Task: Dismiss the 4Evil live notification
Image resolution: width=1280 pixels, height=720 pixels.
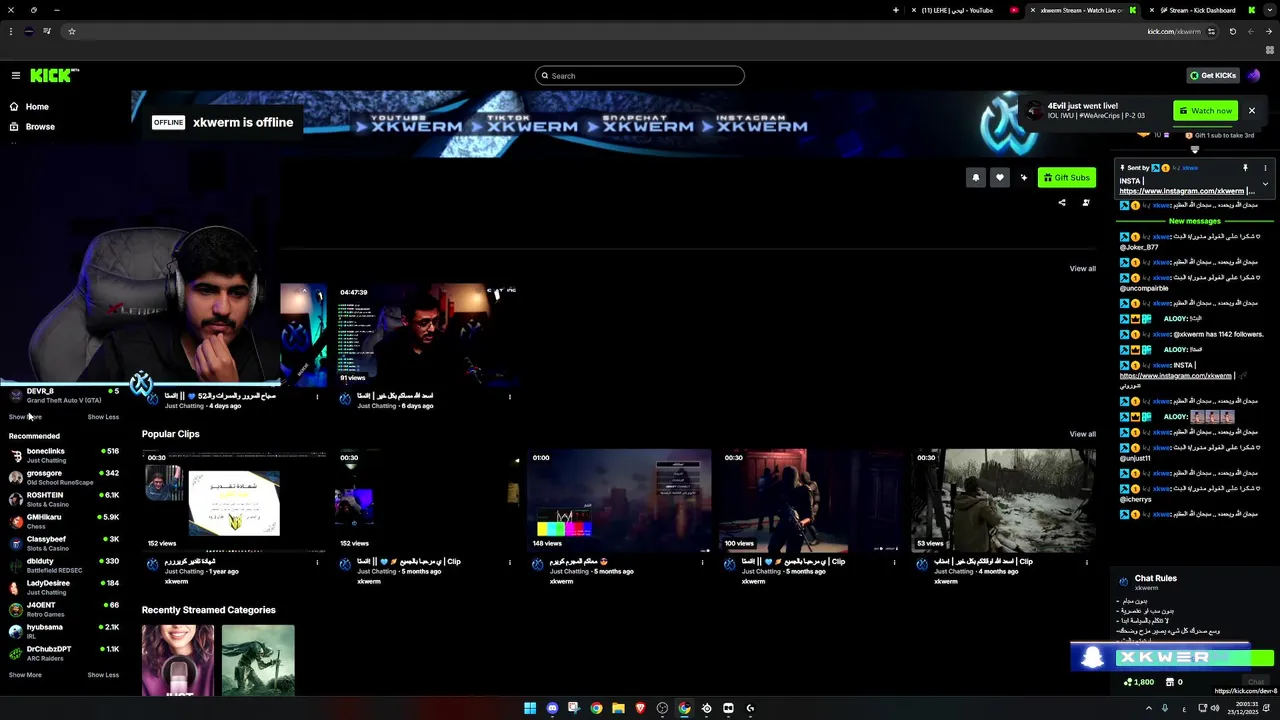Action: 1251,111
